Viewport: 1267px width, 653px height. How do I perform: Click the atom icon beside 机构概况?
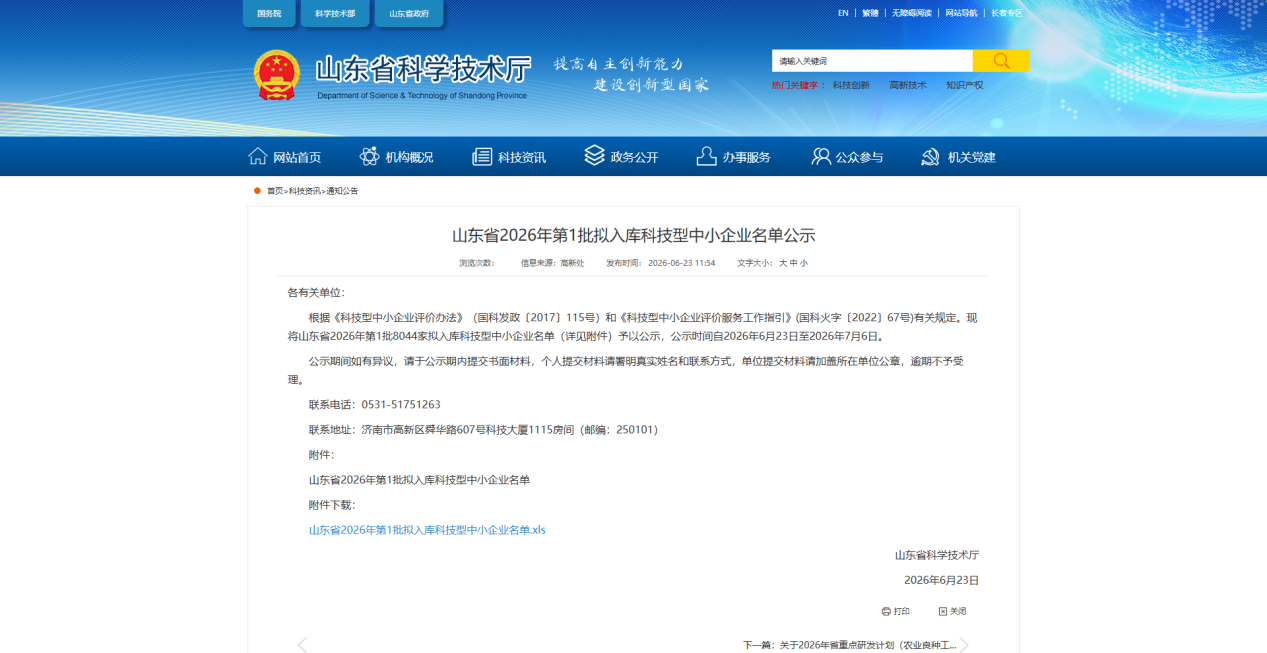tap(369, 157)
